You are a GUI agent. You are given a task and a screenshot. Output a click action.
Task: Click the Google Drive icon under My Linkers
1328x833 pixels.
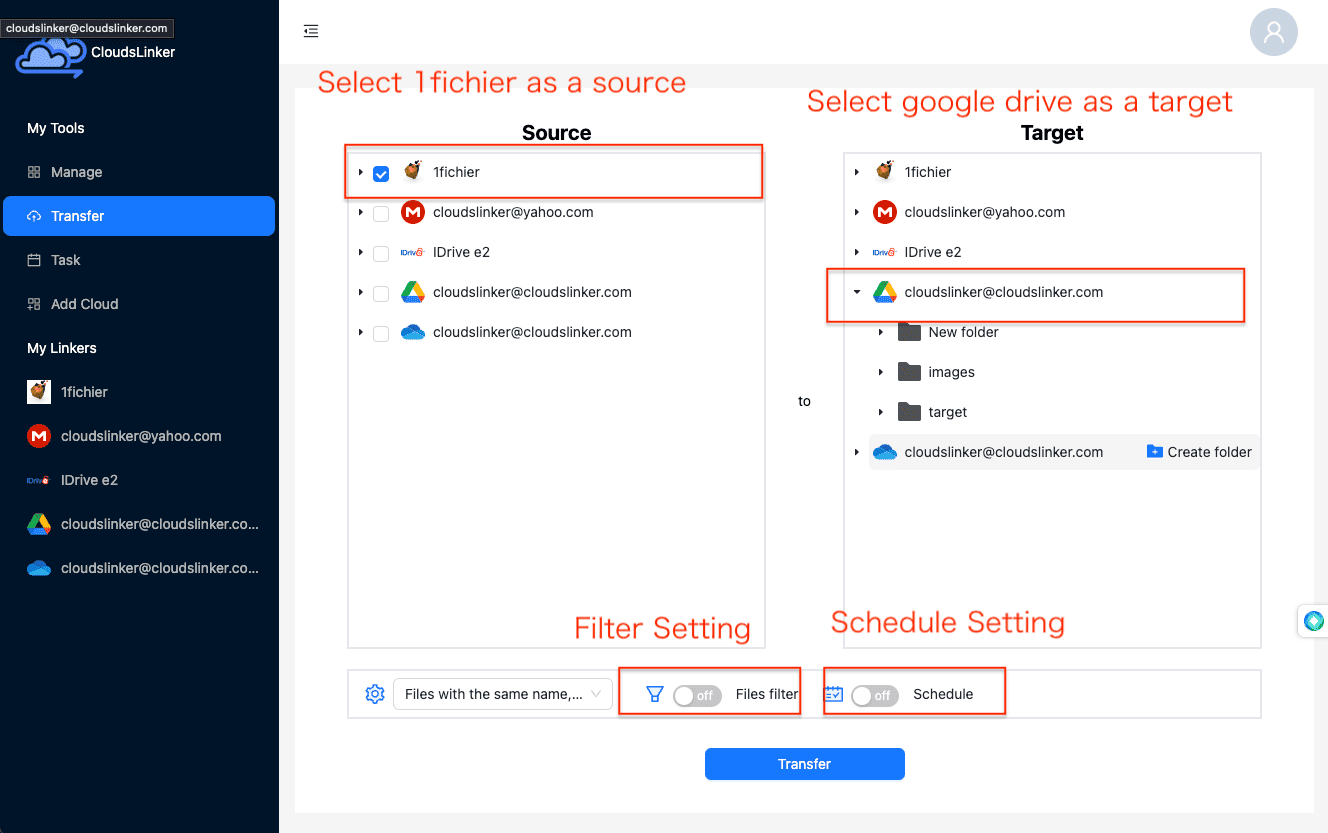39,524
